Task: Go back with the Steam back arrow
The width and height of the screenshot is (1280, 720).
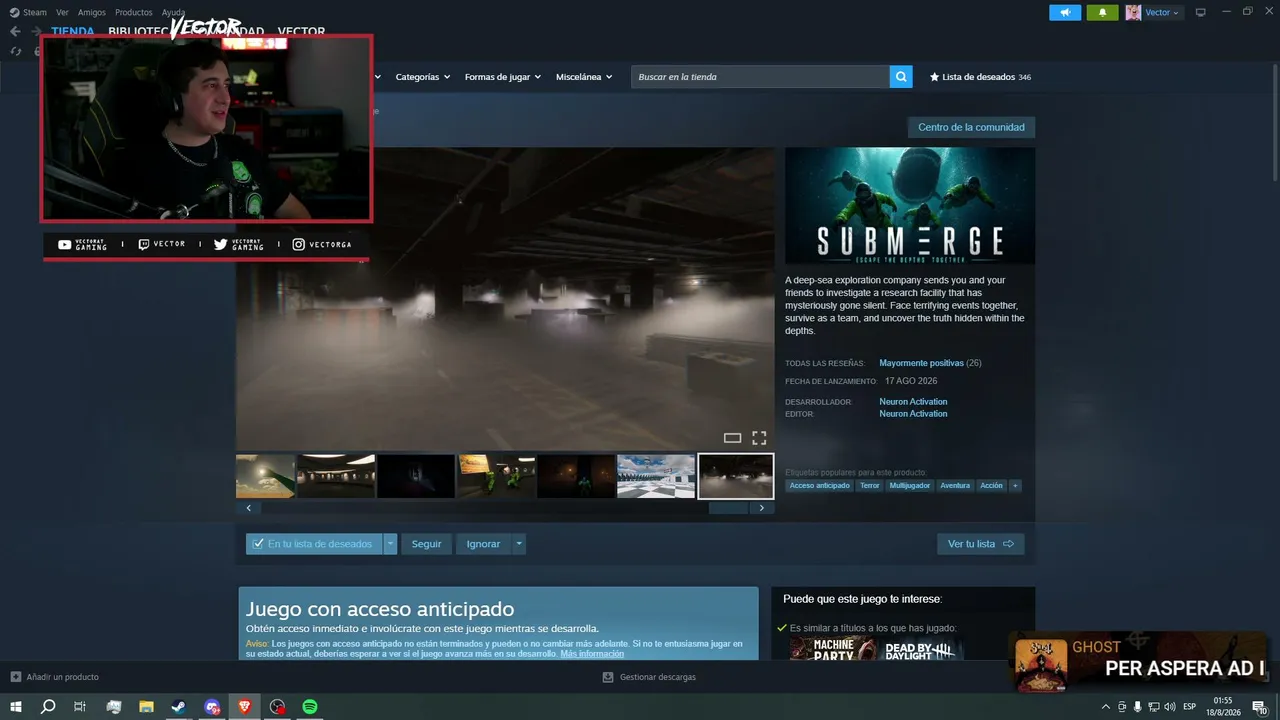Action: click(x=15, y=31)
